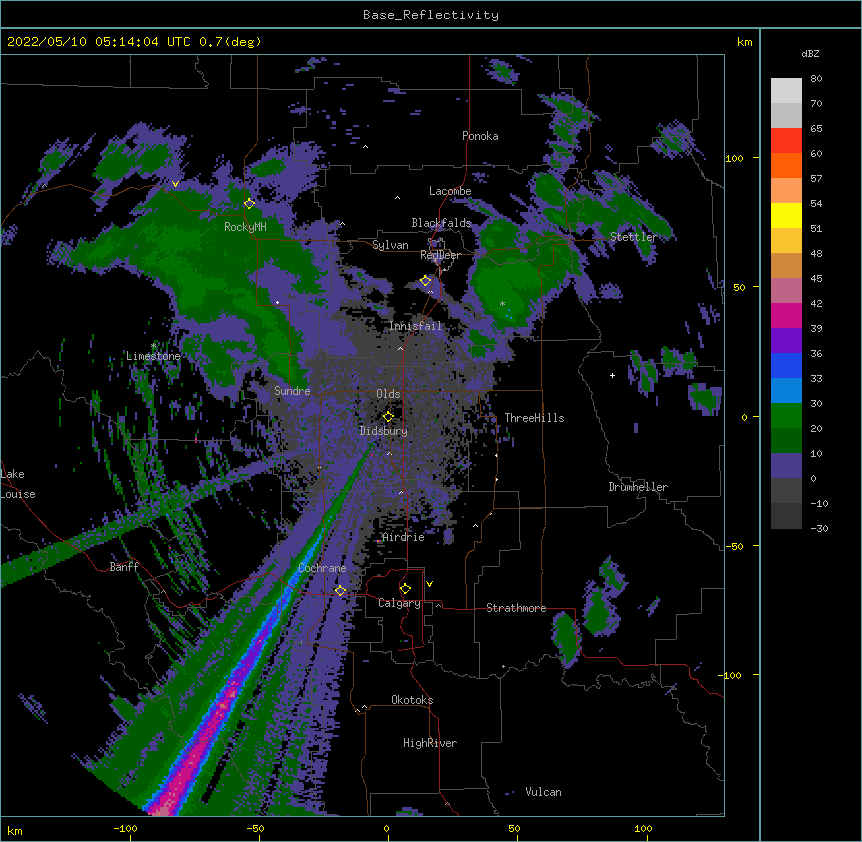
Task: Click the Olds city label
Action: pos(388,394)
